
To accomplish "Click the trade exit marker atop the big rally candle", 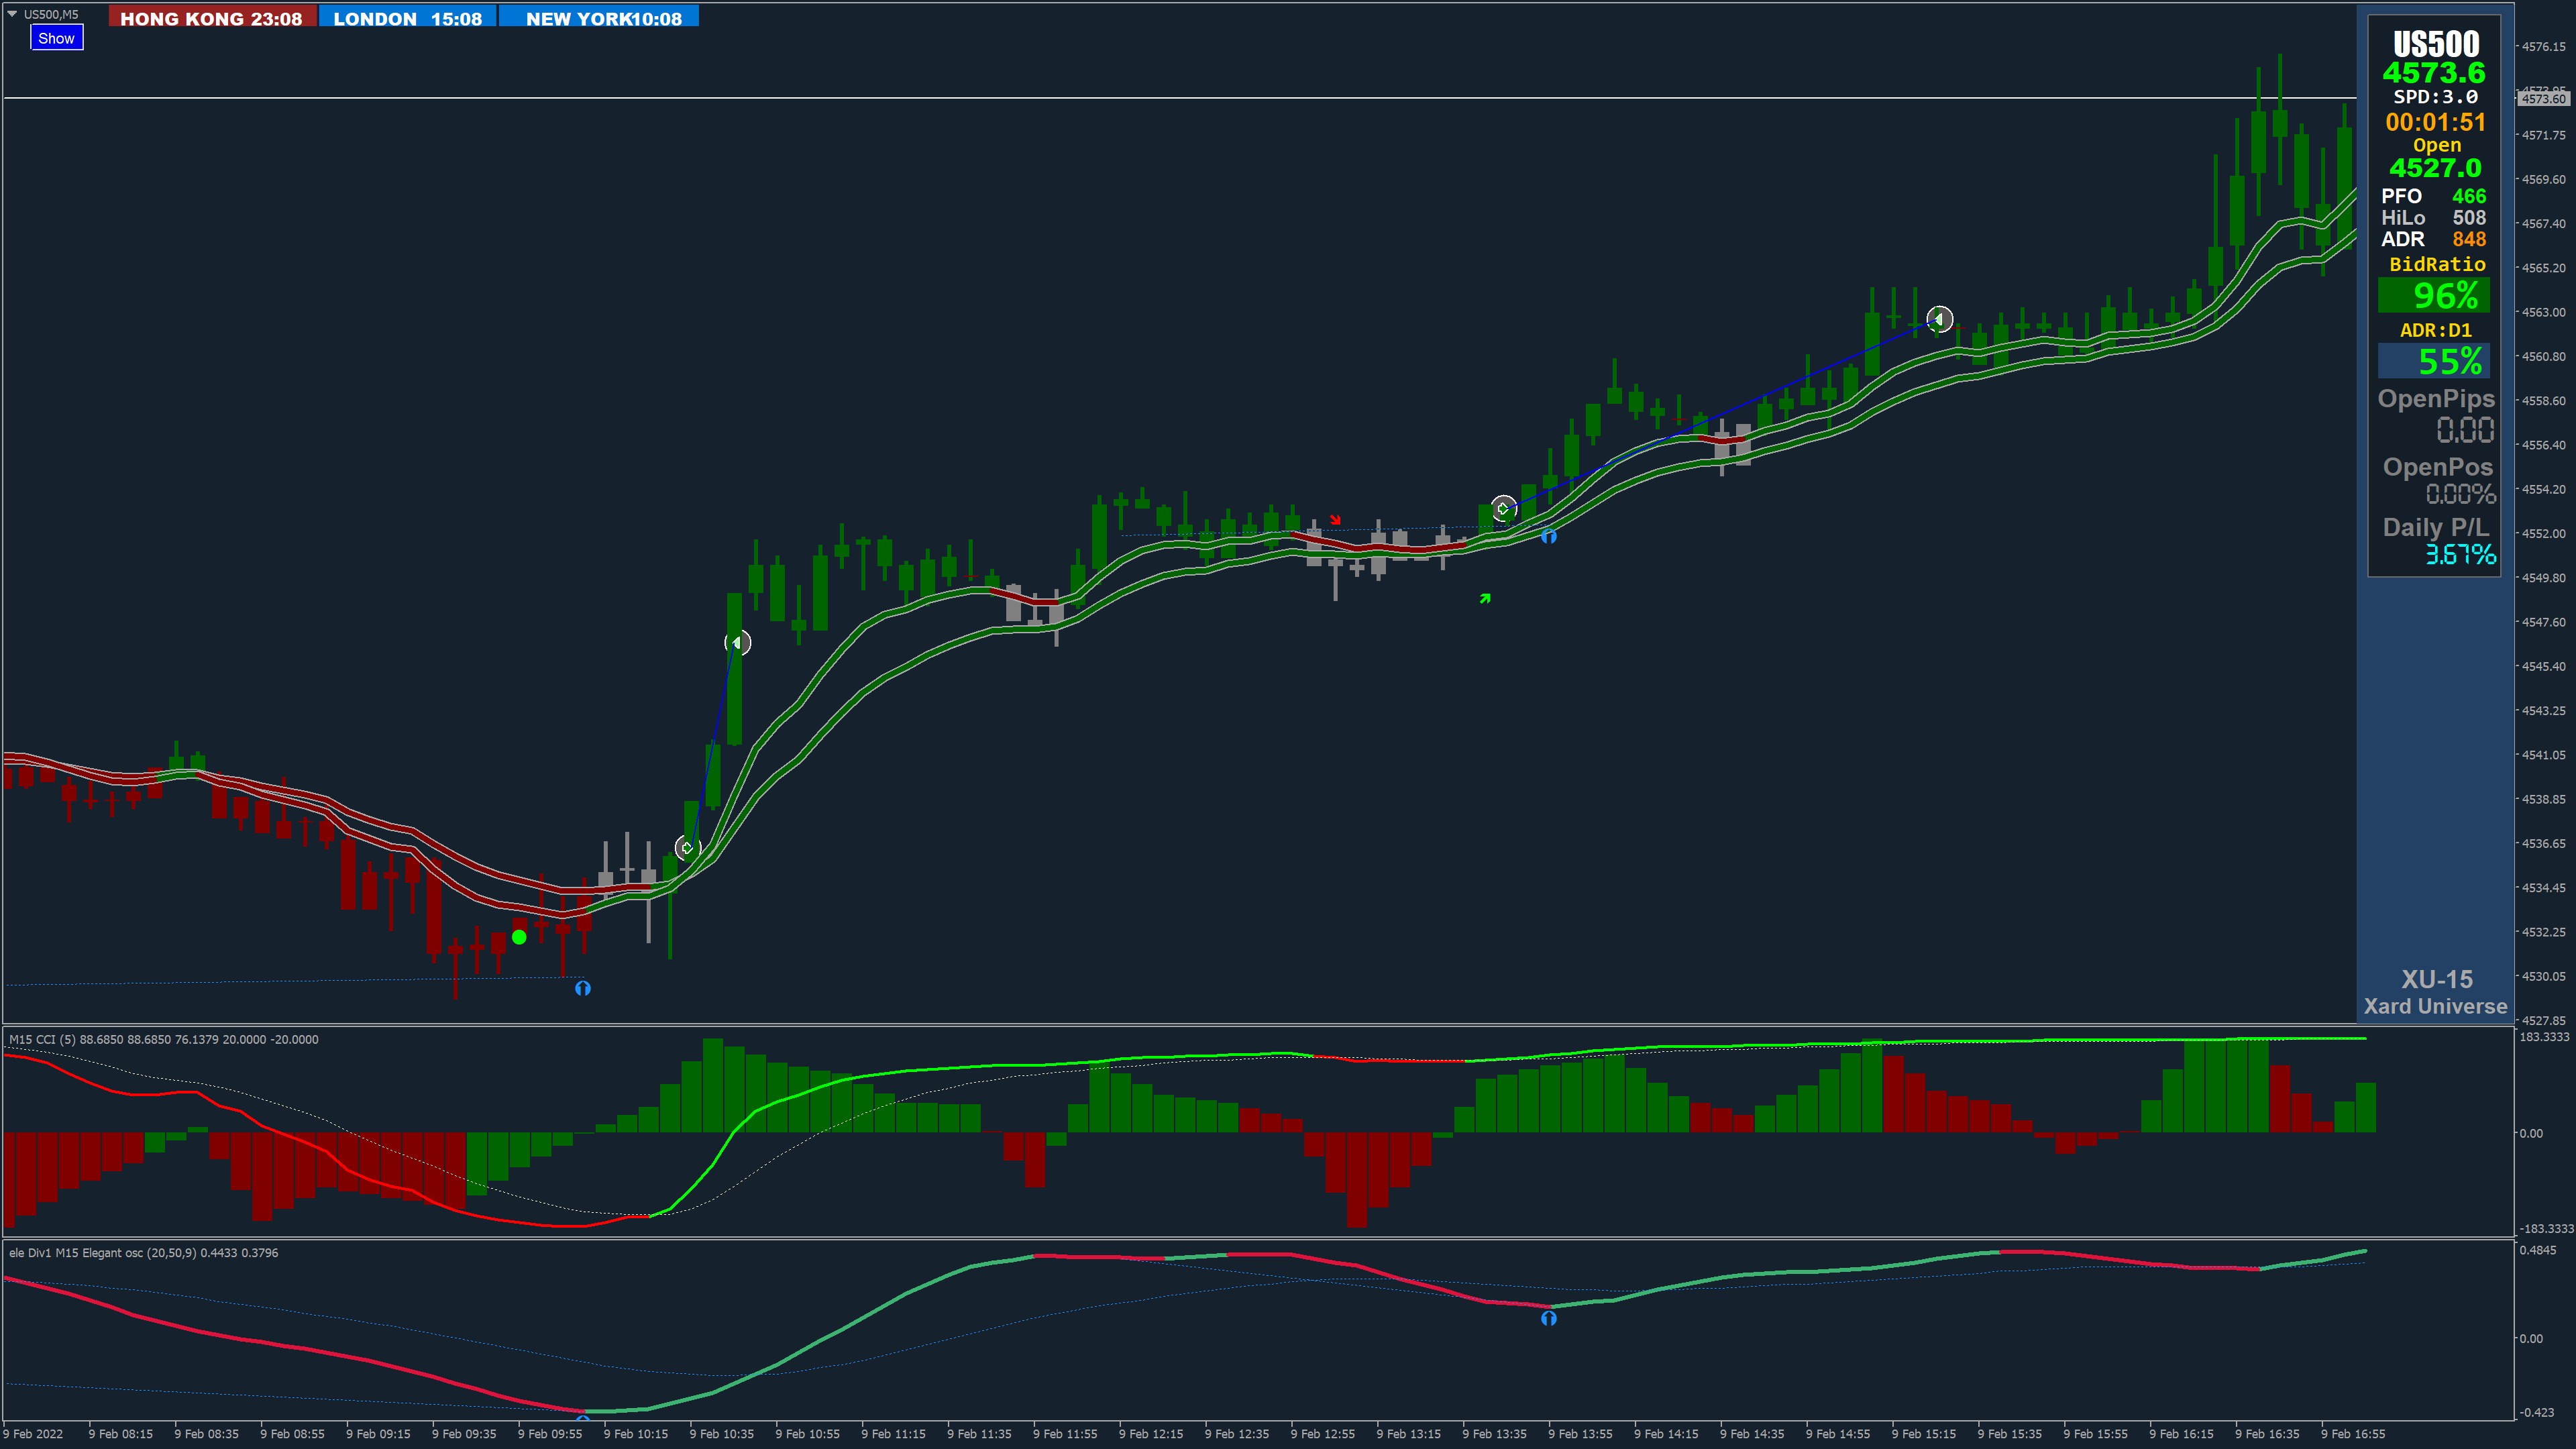I will (x=737, y=642).
